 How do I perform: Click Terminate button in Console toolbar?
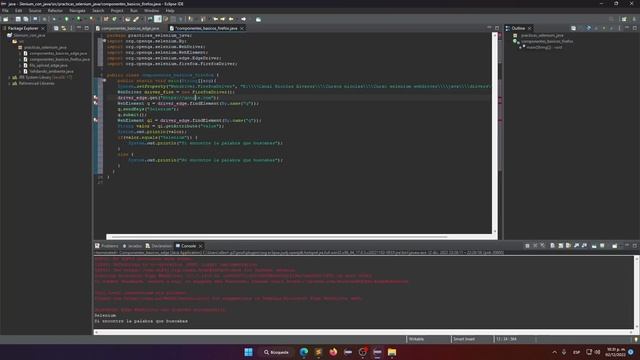coord(527,246)
